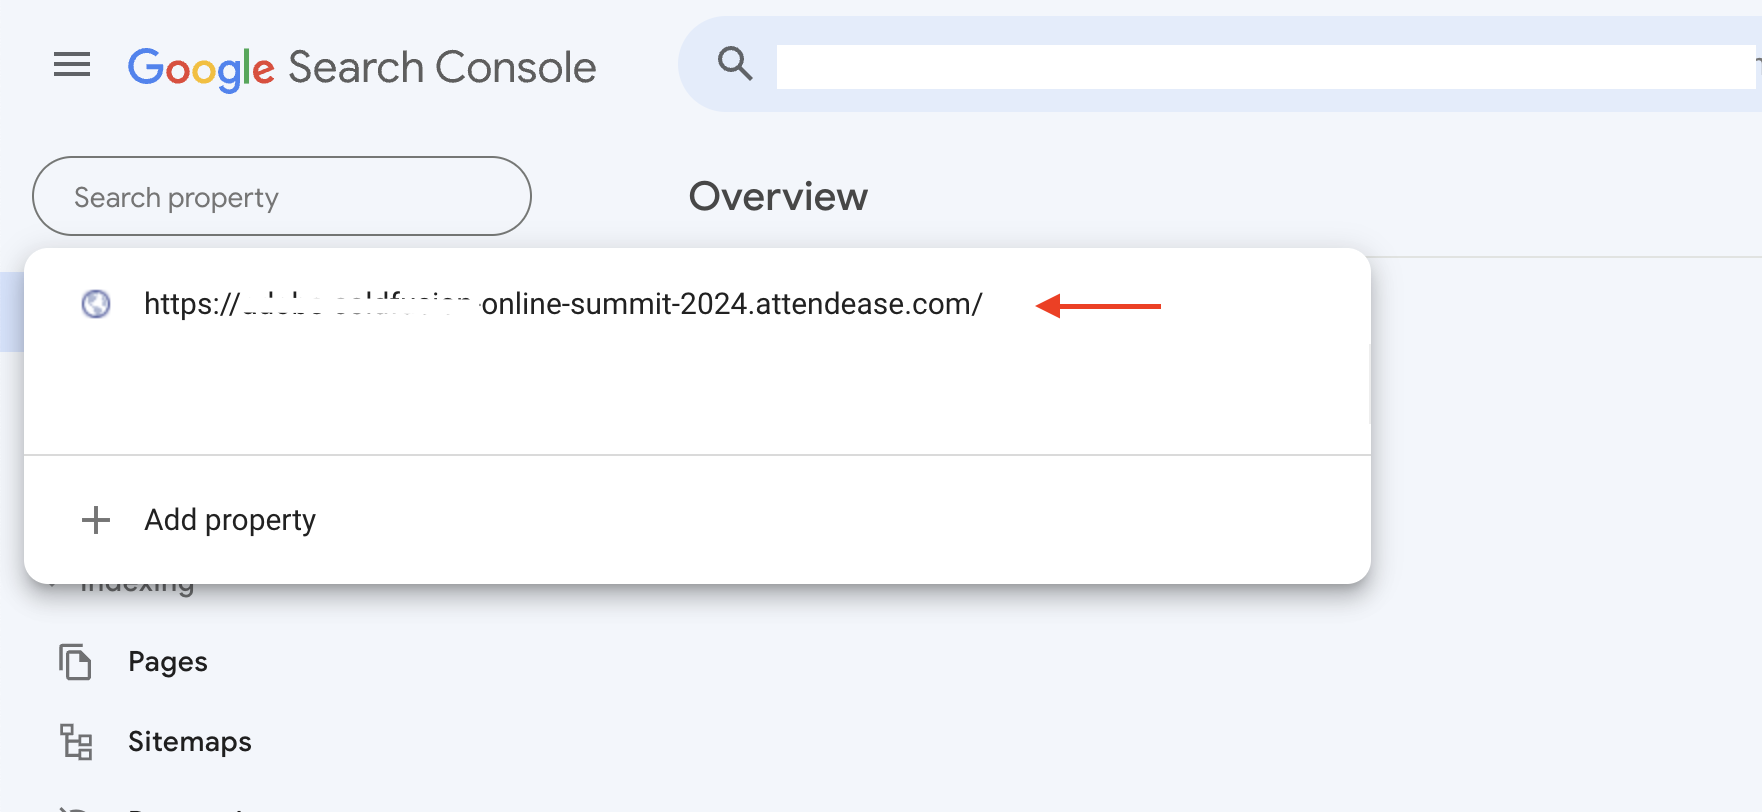Open the navigation hamburger menu

71,65
